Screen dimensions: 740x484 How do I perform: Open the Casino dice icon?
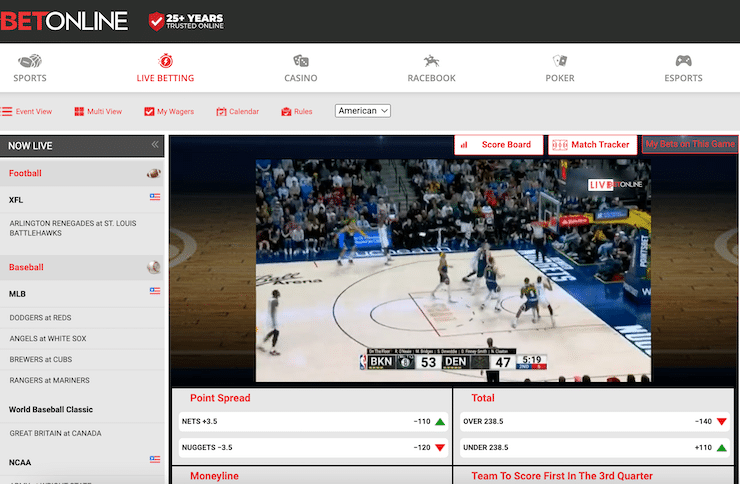[301, 61]
